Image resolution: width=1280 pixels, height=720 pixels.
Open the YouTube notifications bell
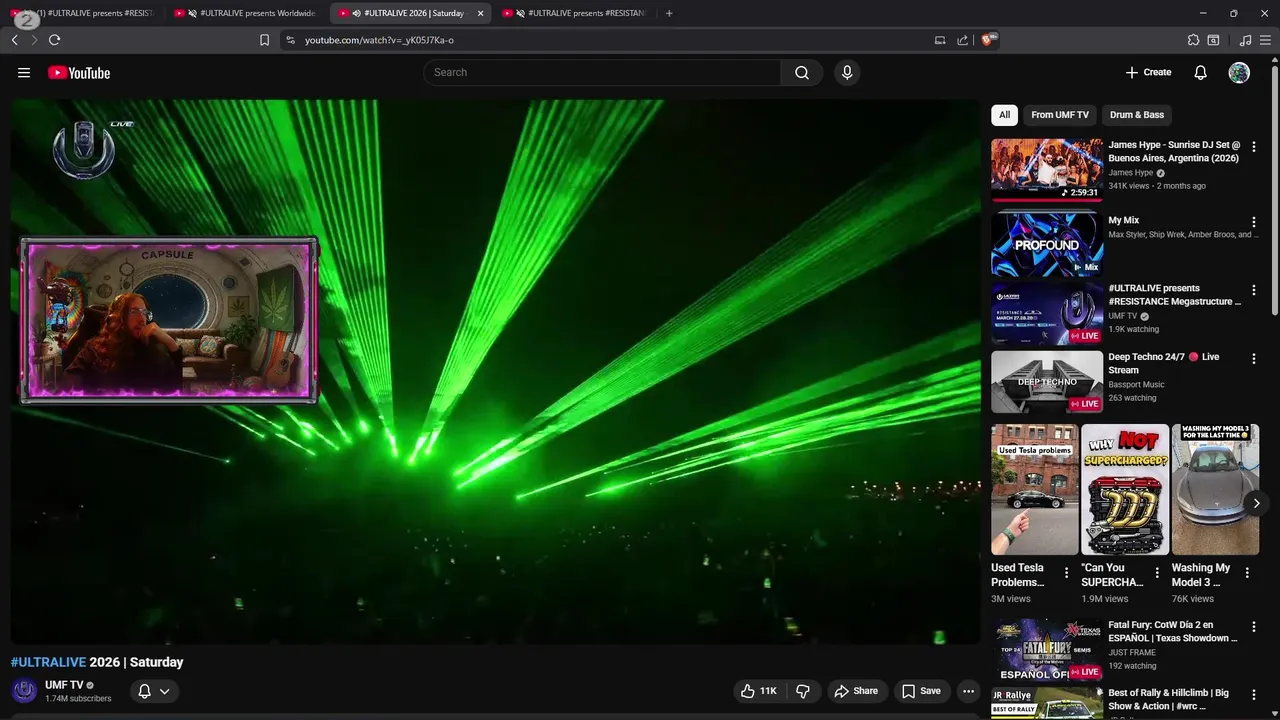[1201, 72]
